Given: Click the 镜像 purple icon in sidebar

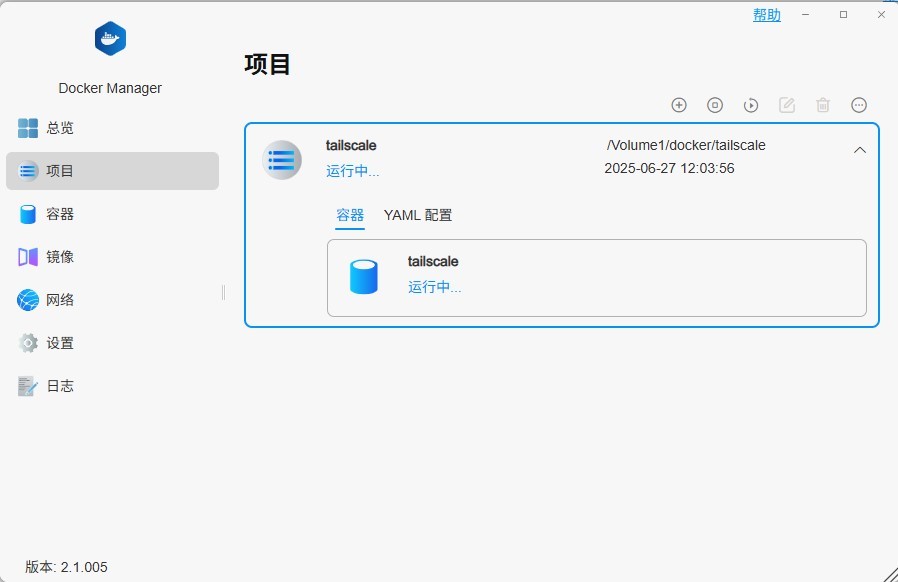Looking at the screenshot, I should coord(27,257).
